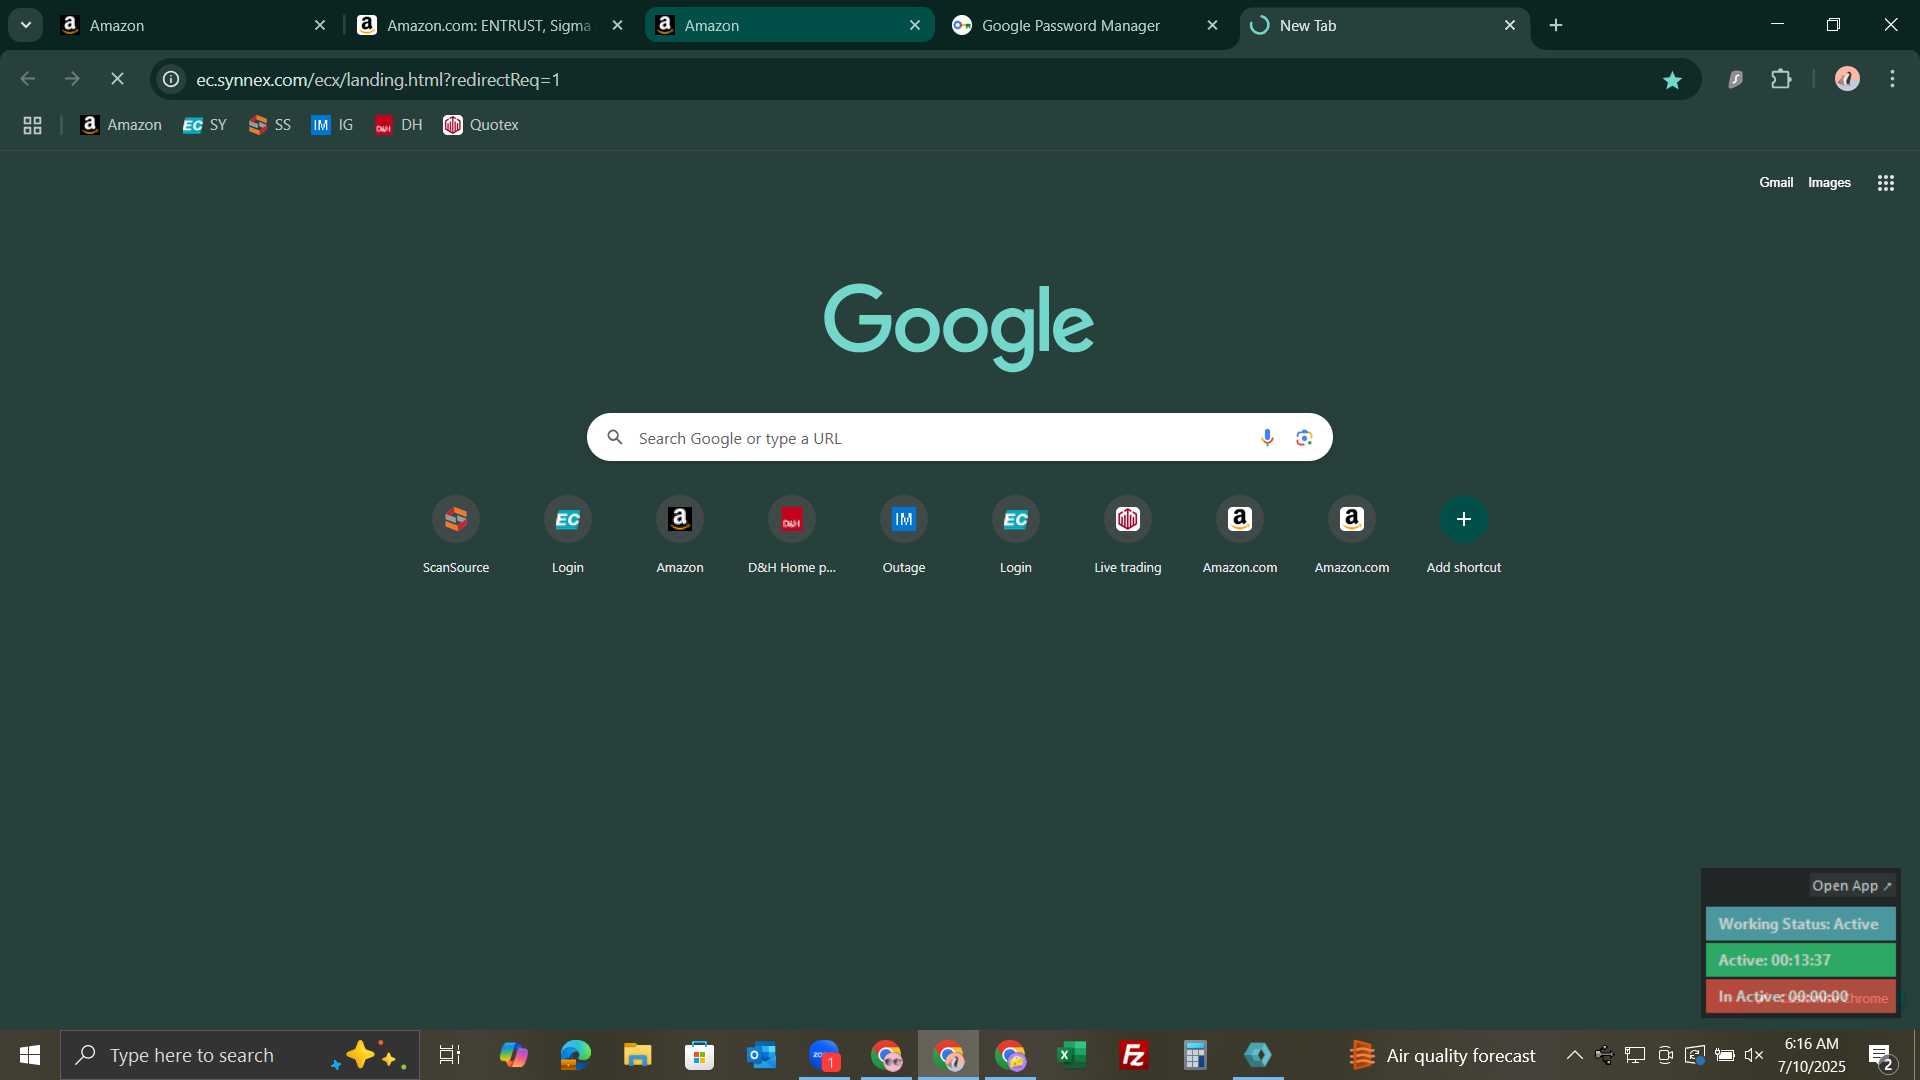Open Air quality forecast widget
The height and width of the screenshot is (1080, 1920).
click(1442, 1055)
